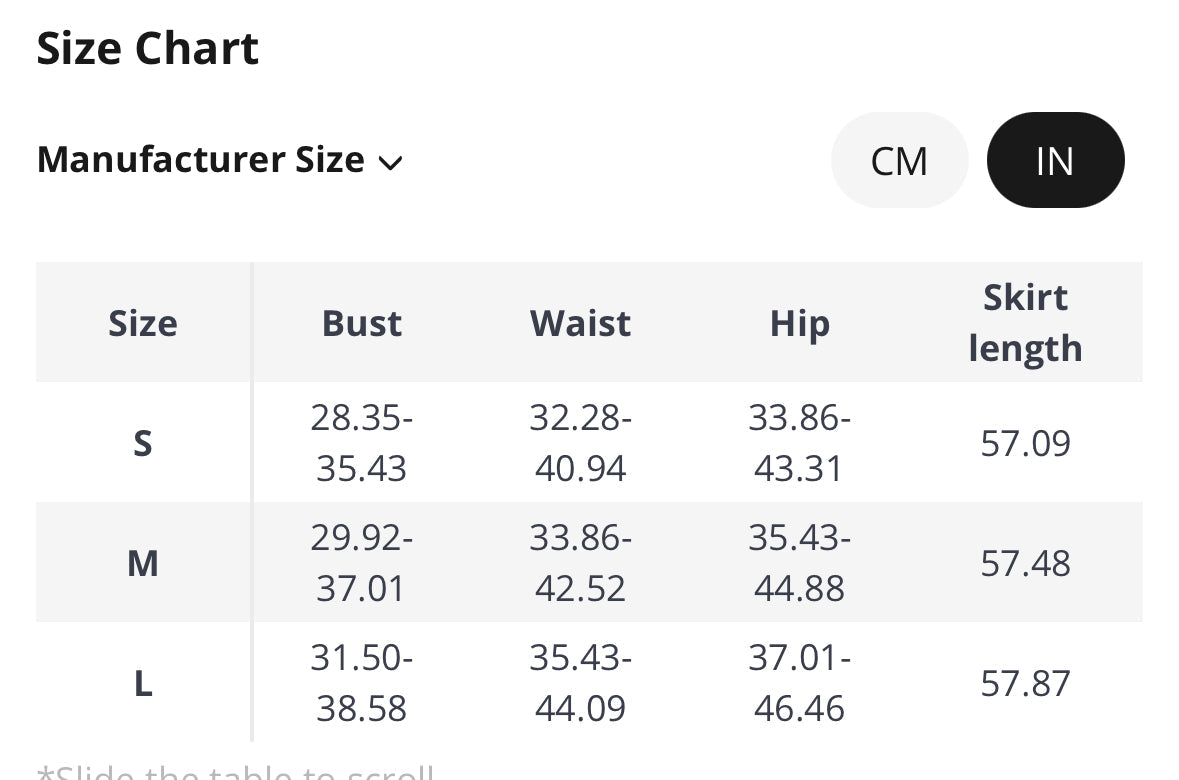This screenshot has width=1179, height=780.
Task: Click the Skirt length column header
Action: 1026,323
